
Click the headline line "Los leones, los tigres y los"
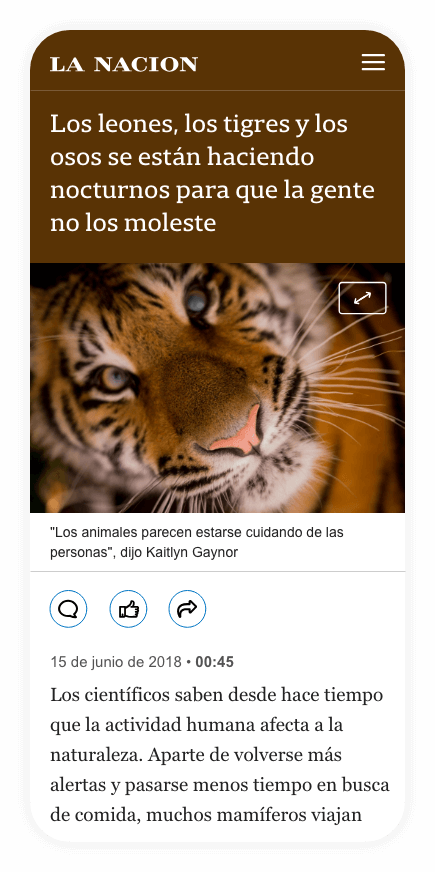(x=199, y=124)
